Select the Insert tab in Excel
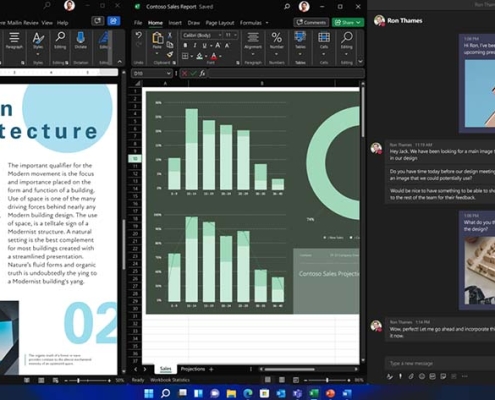The height and width of the screenshot is (400, 495). pos(175,23)
